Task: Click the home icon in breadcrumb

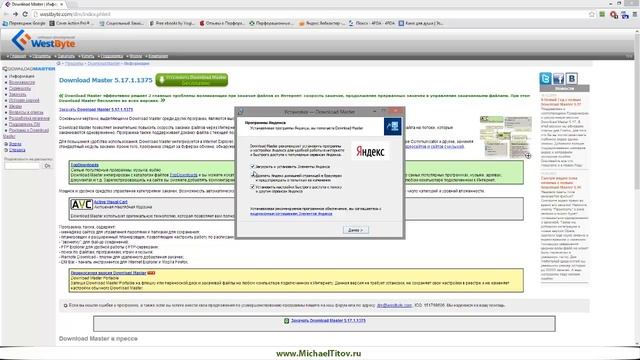Action: pyautogui.click(x=59, y=64)
